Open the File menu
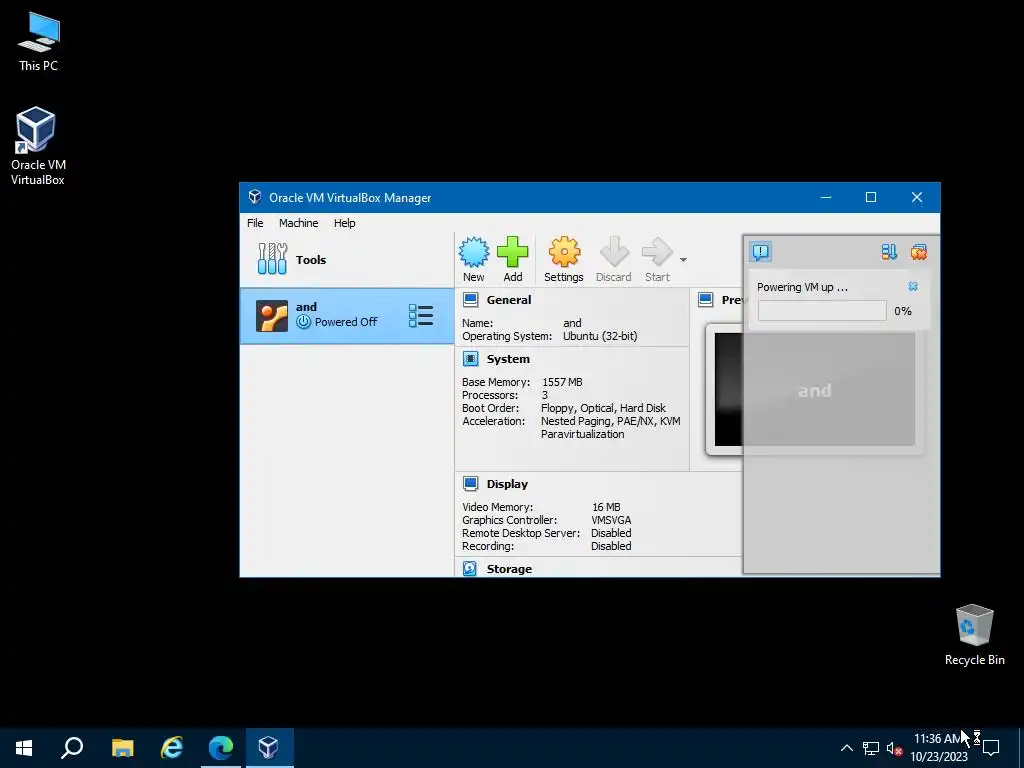The height and width of the screenshot is (768, 1024). (255, 223)
